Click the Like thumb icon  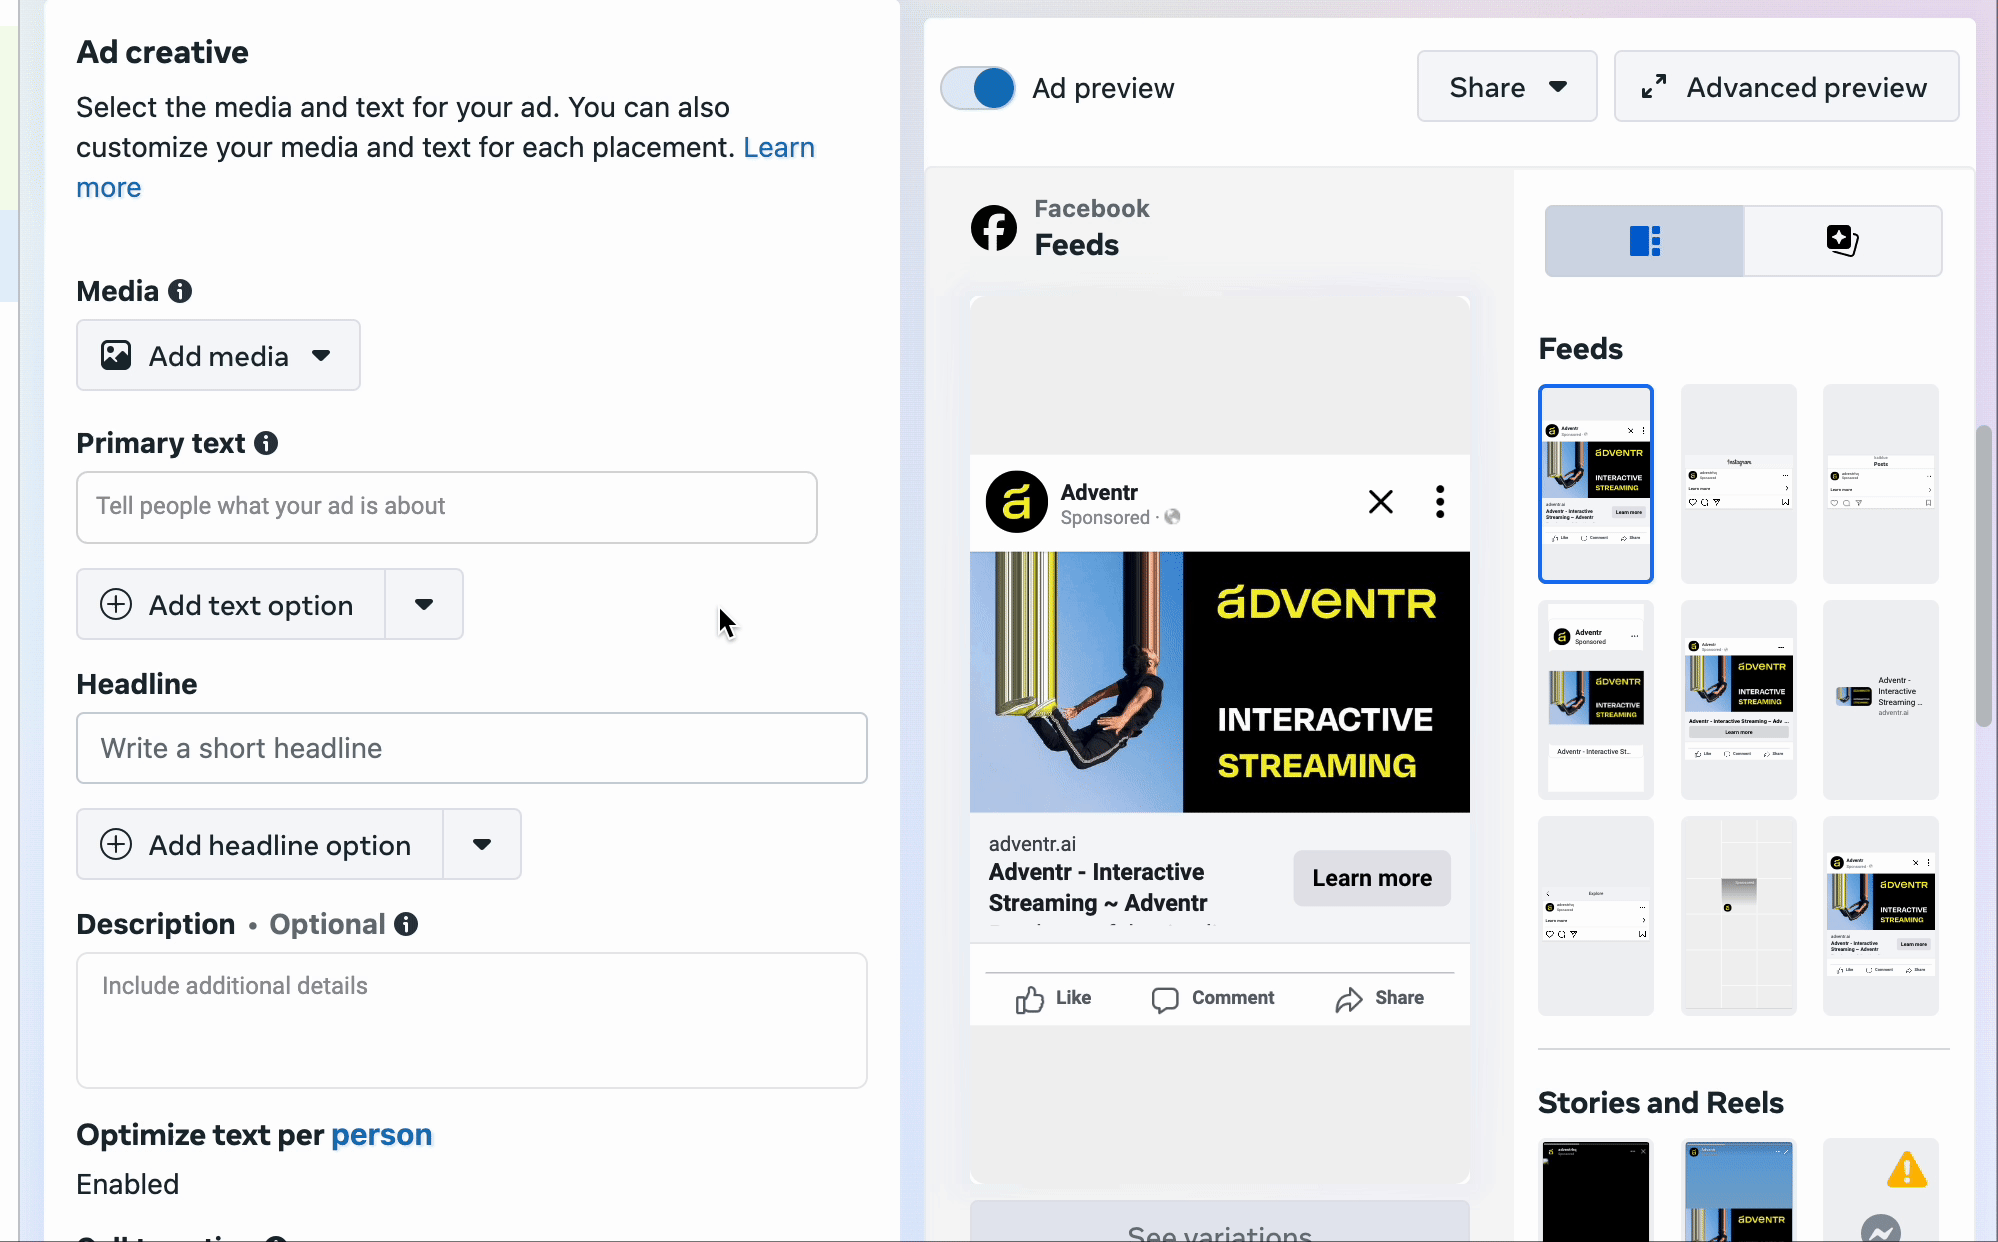tap(1030, 999)
